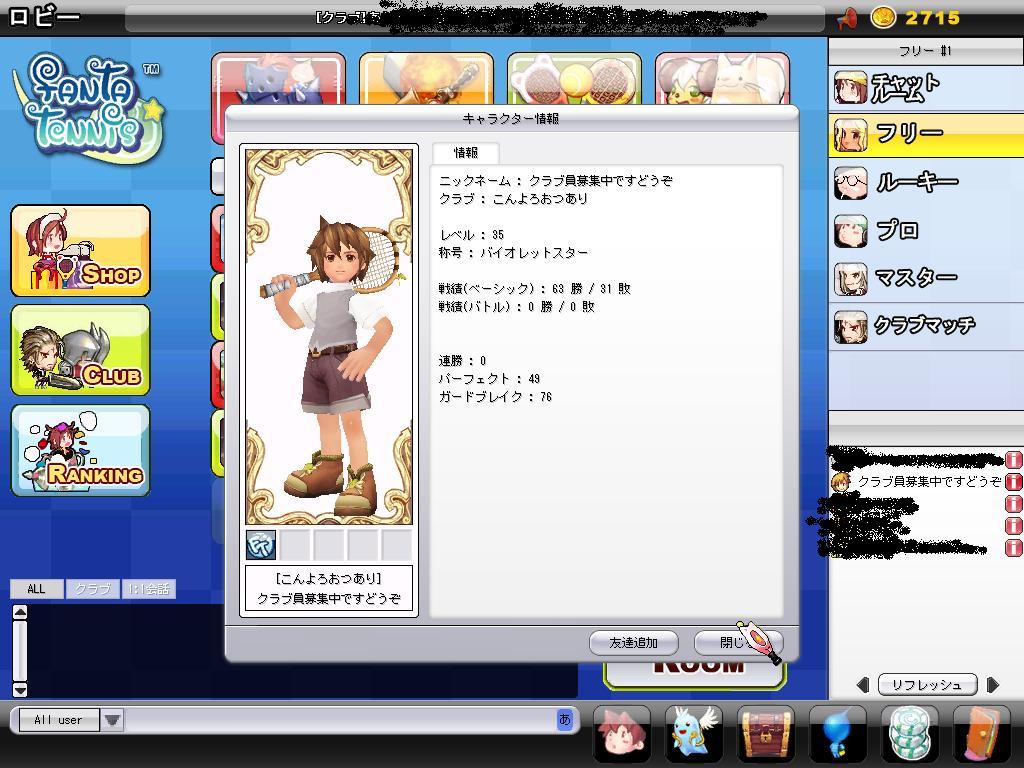Expand the All user dropdown arrow

(112, 720)
